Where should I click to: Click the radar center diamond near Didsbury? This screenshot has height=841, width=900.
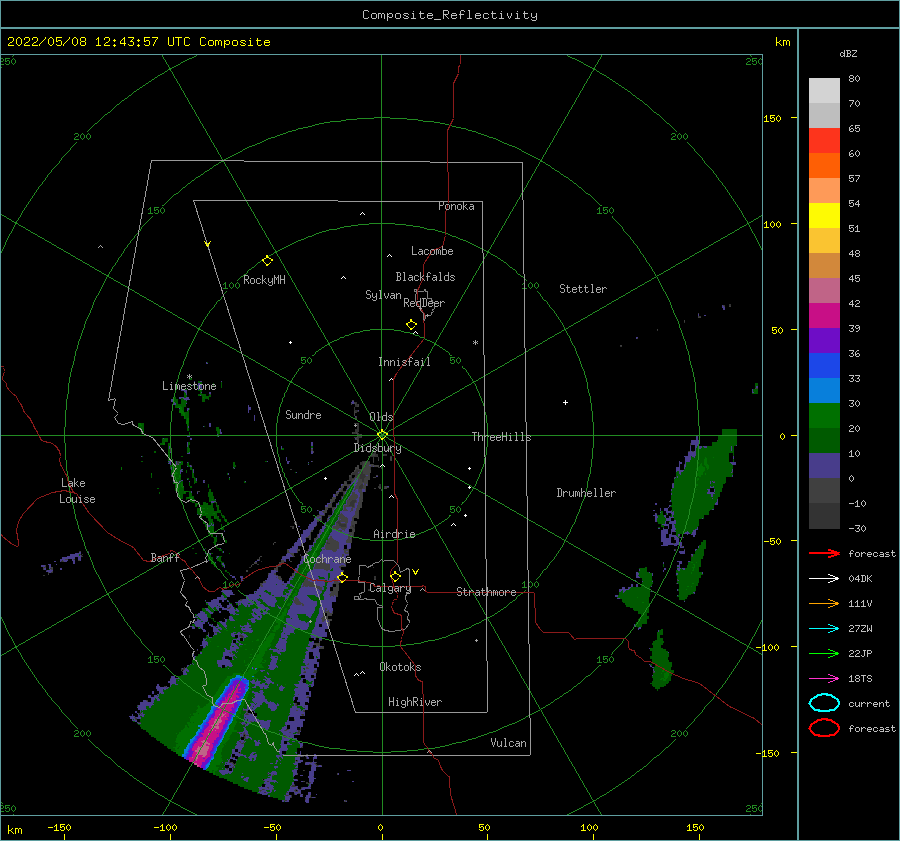tap(382, 435)
